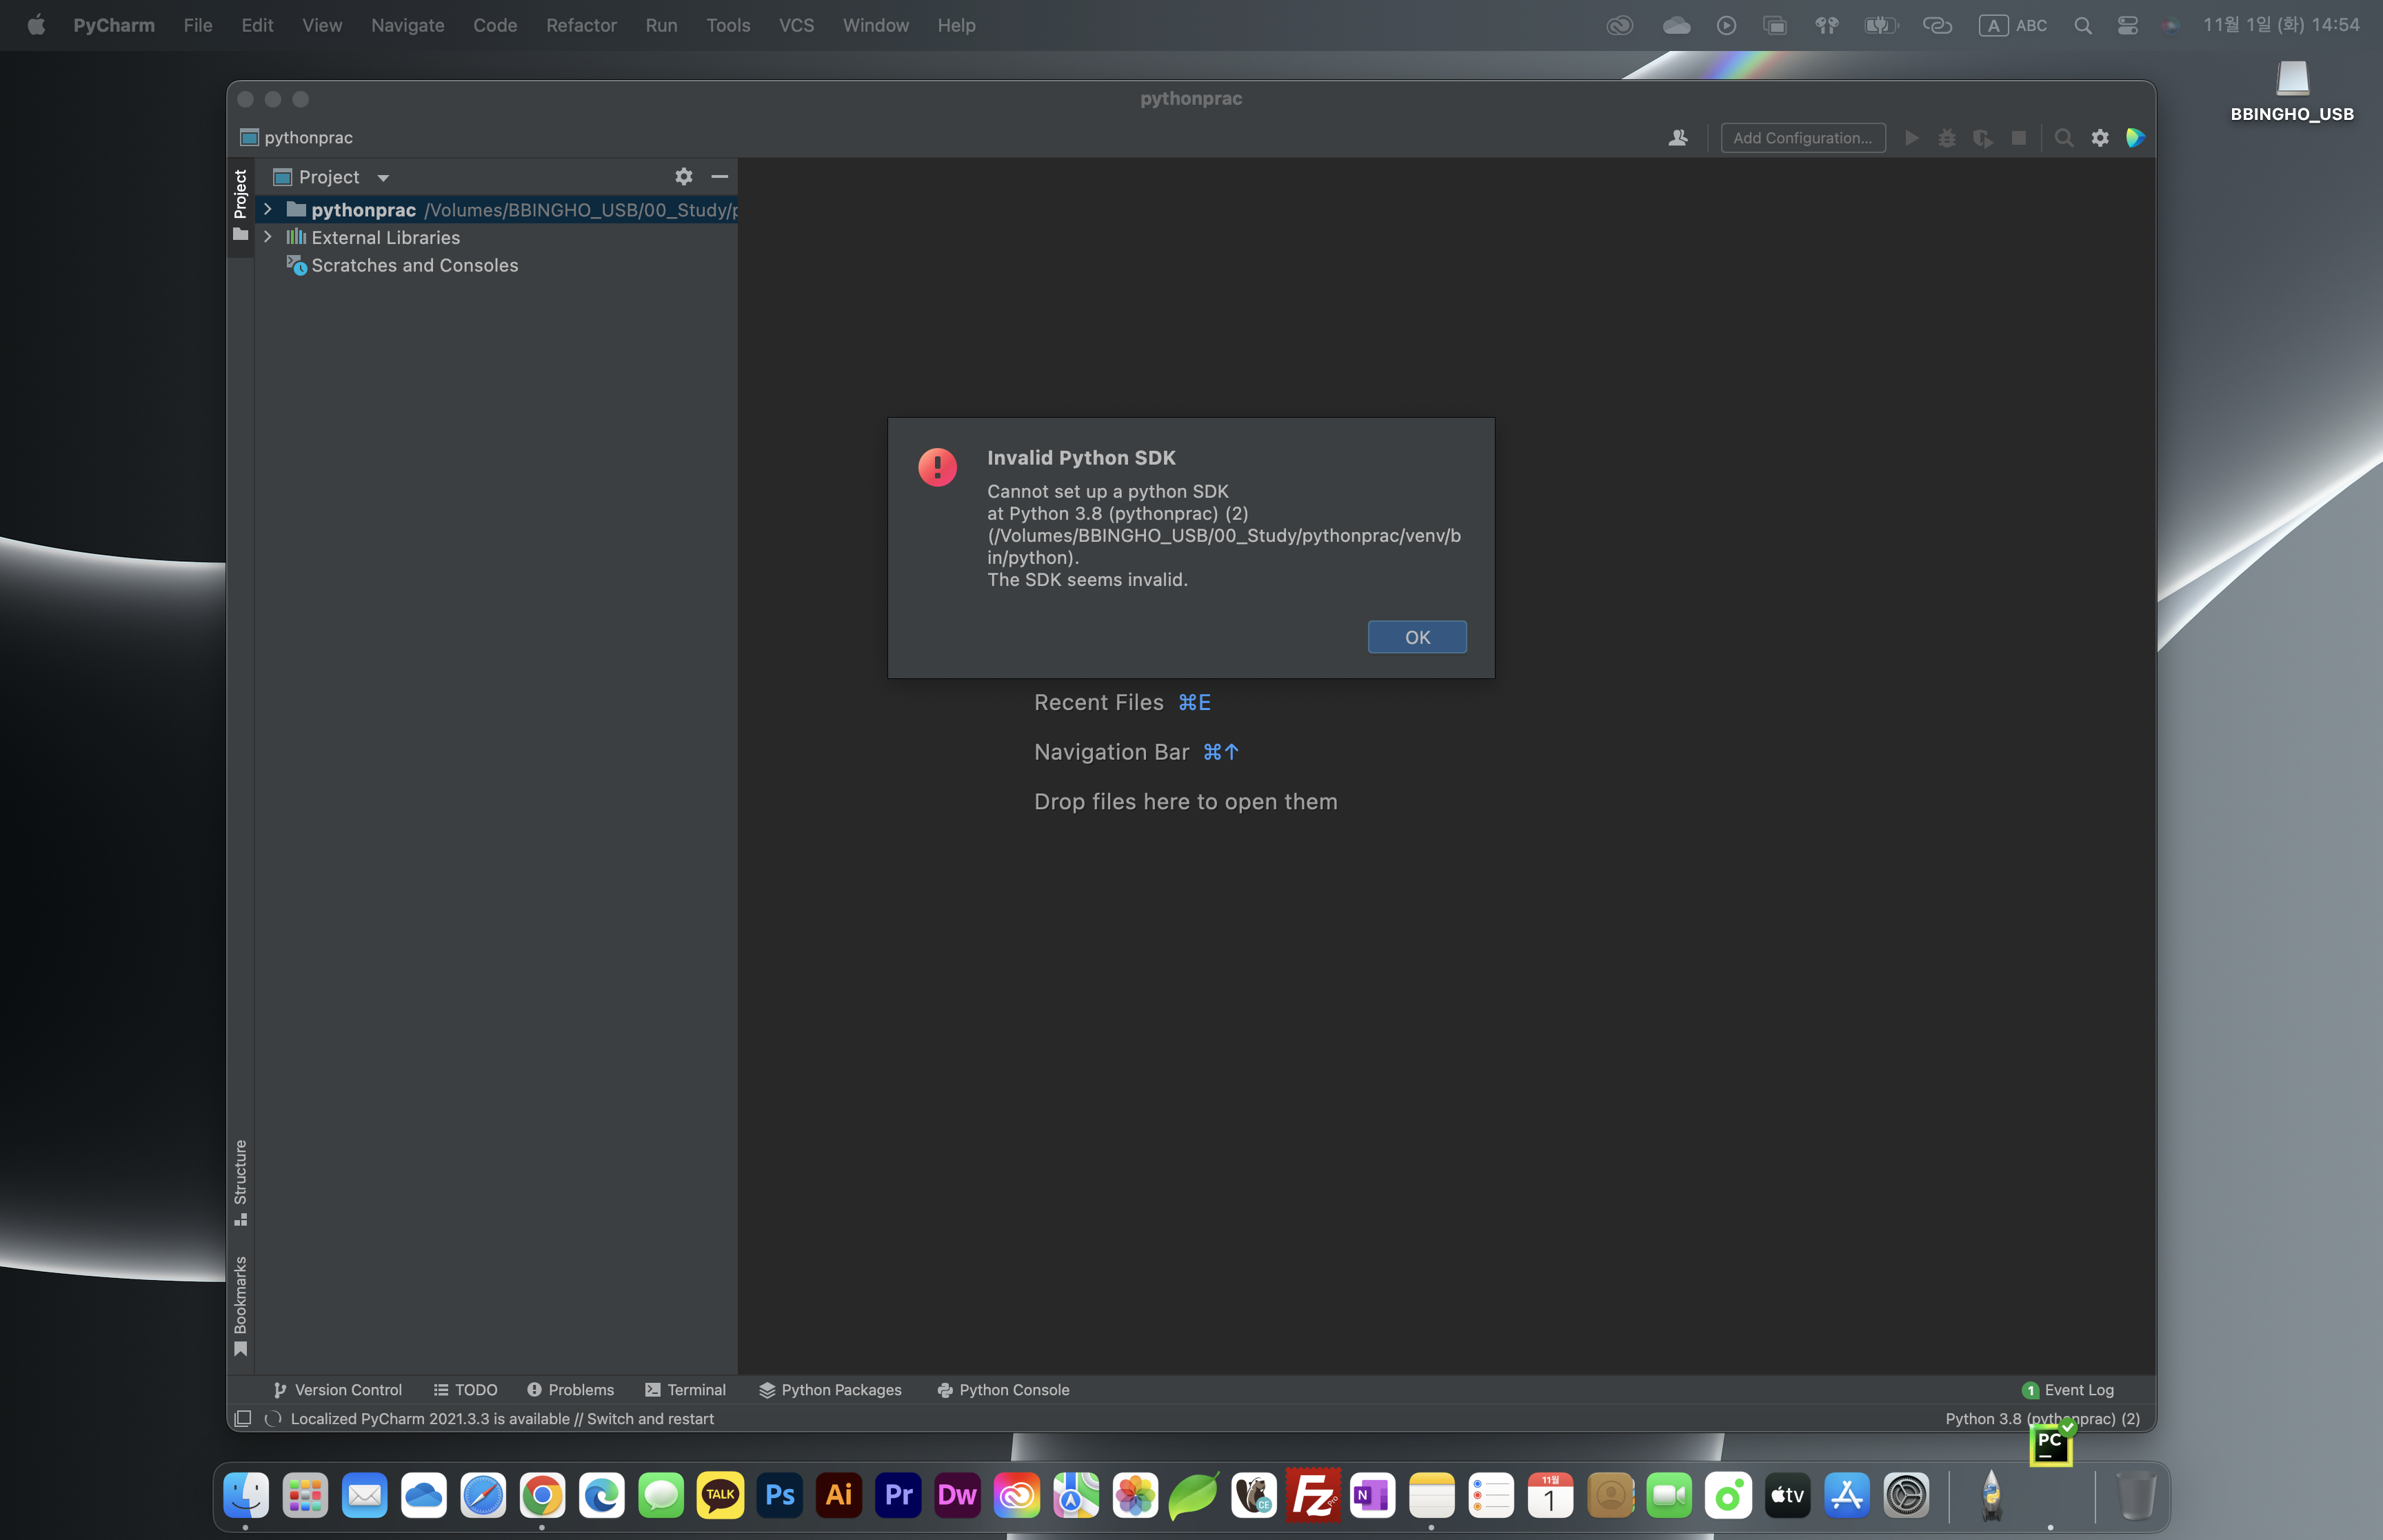2383x1540 pixels.
Task: Open the Trash in the Dock
Action: [x=2136, y=1496]
